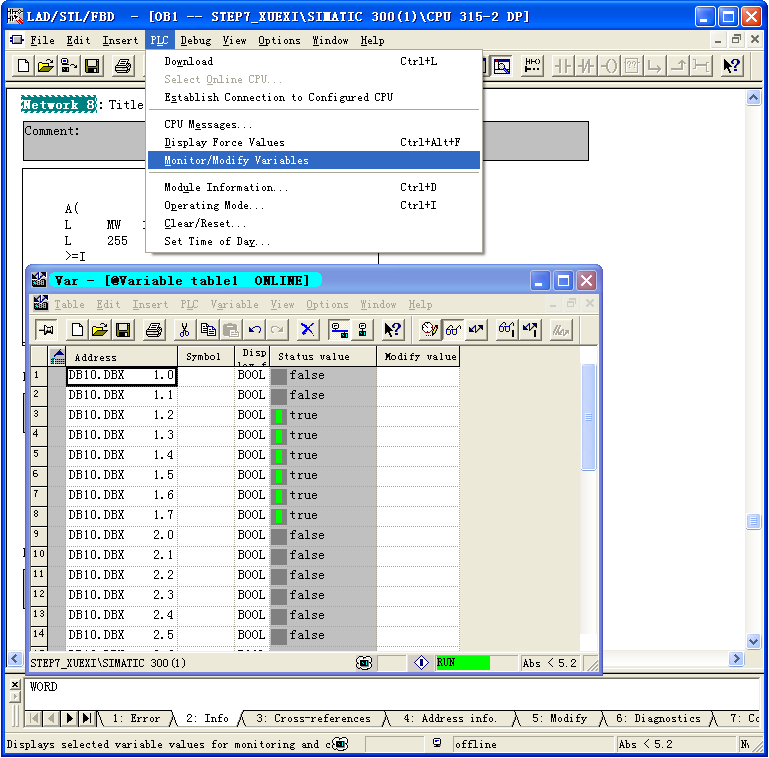The height and width of the screenshot is (758, 769).
Task: Click Open icon in Var toolbar
Action: click(100, 329)
